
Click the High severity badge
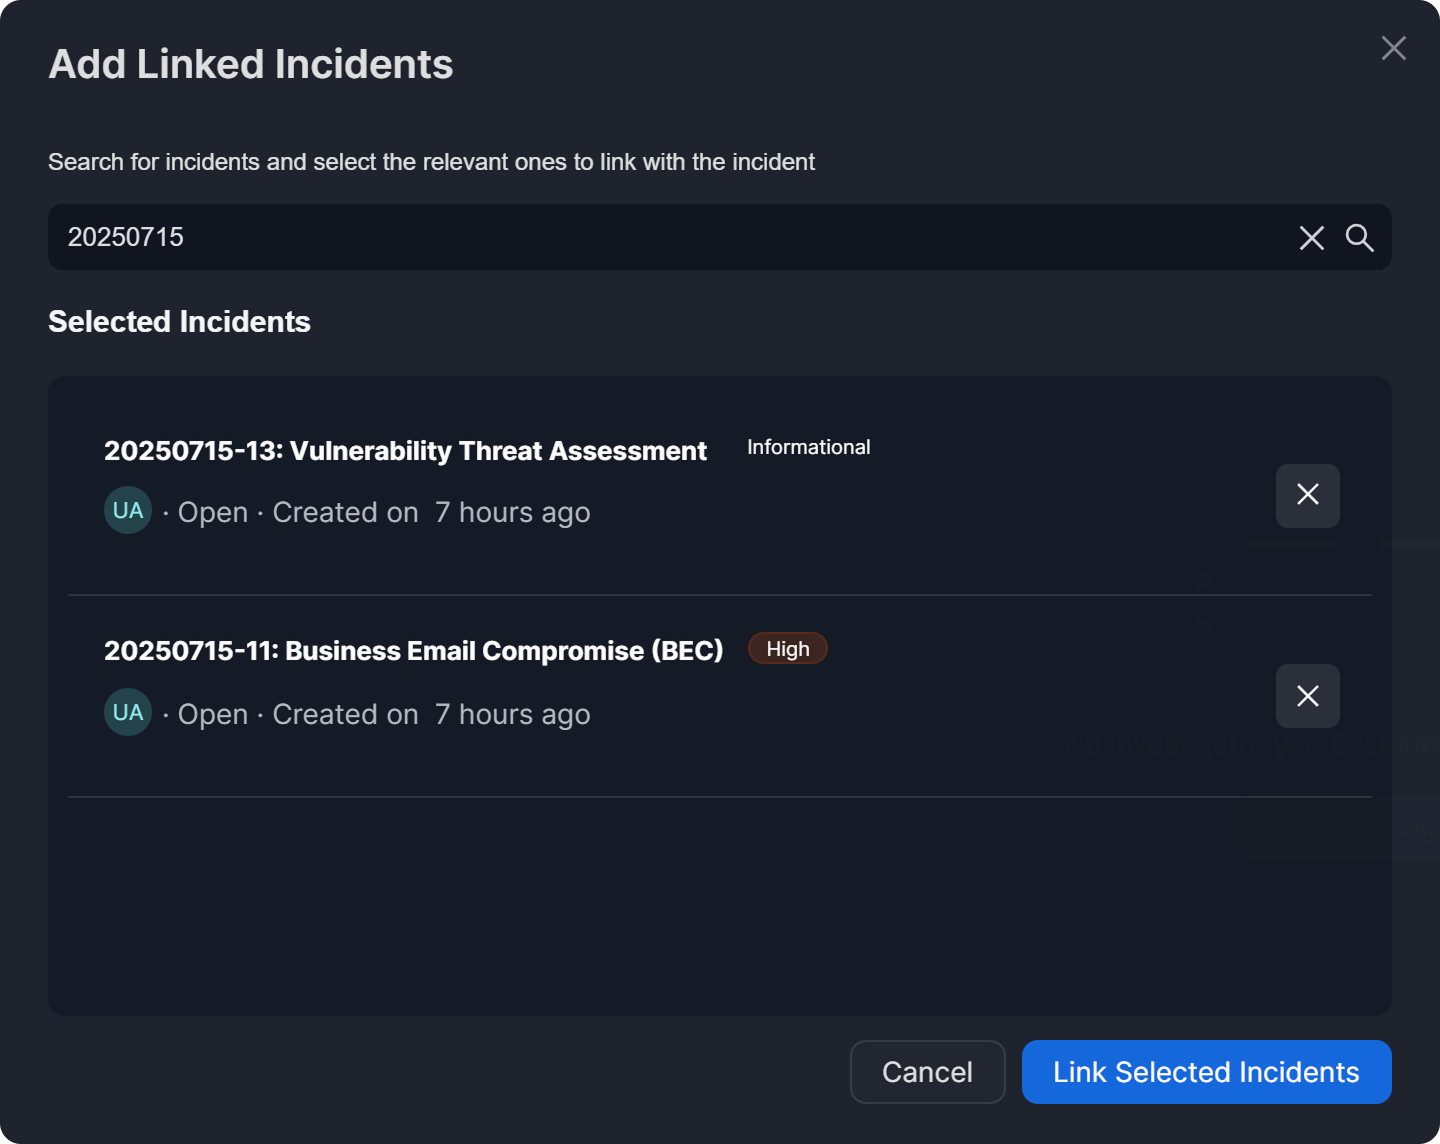[x=787, y=649]
